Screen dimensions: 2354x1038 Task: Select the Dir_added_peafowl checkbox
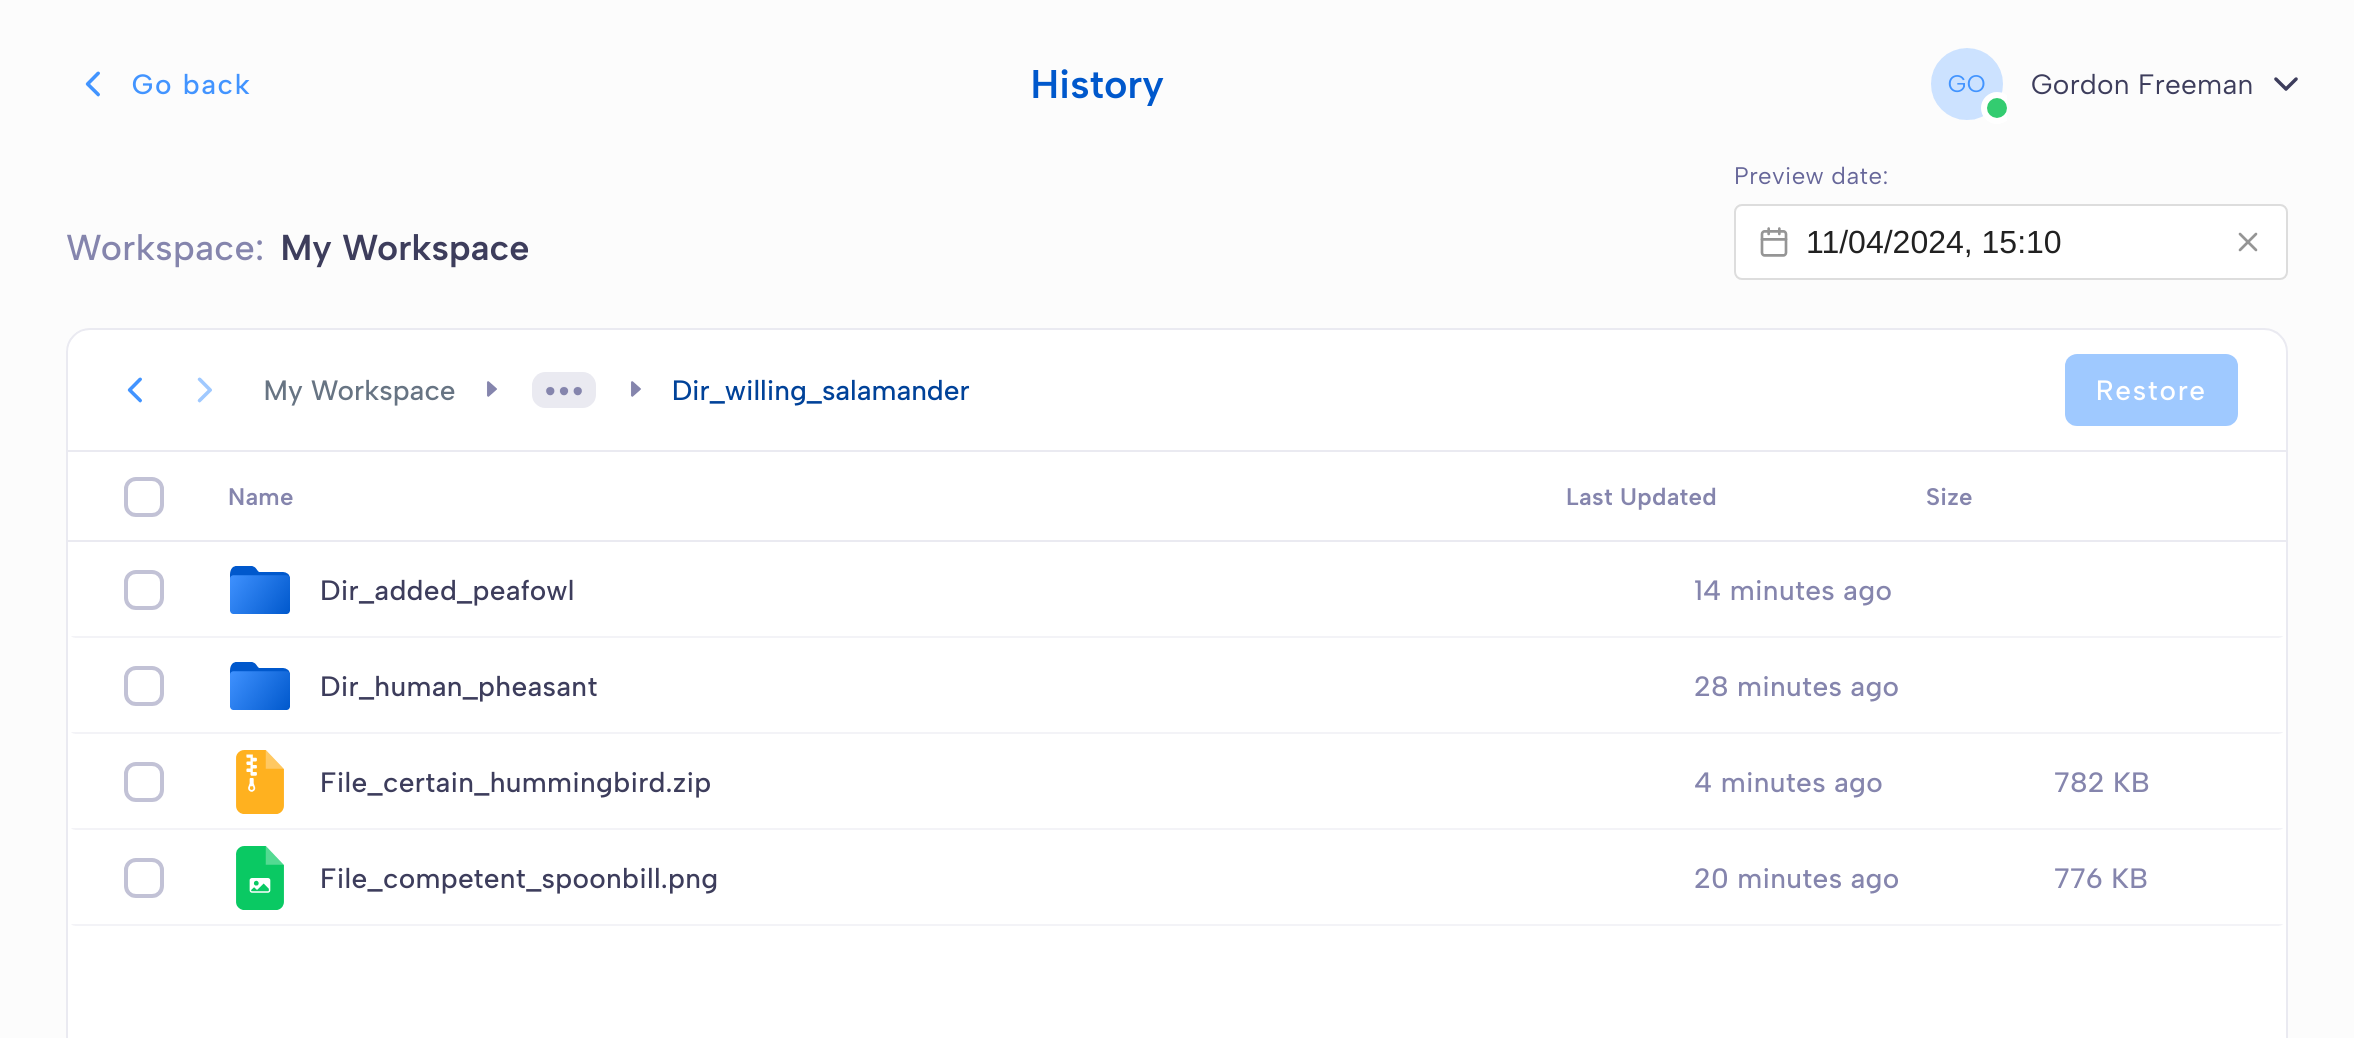(x=144, y=590)
